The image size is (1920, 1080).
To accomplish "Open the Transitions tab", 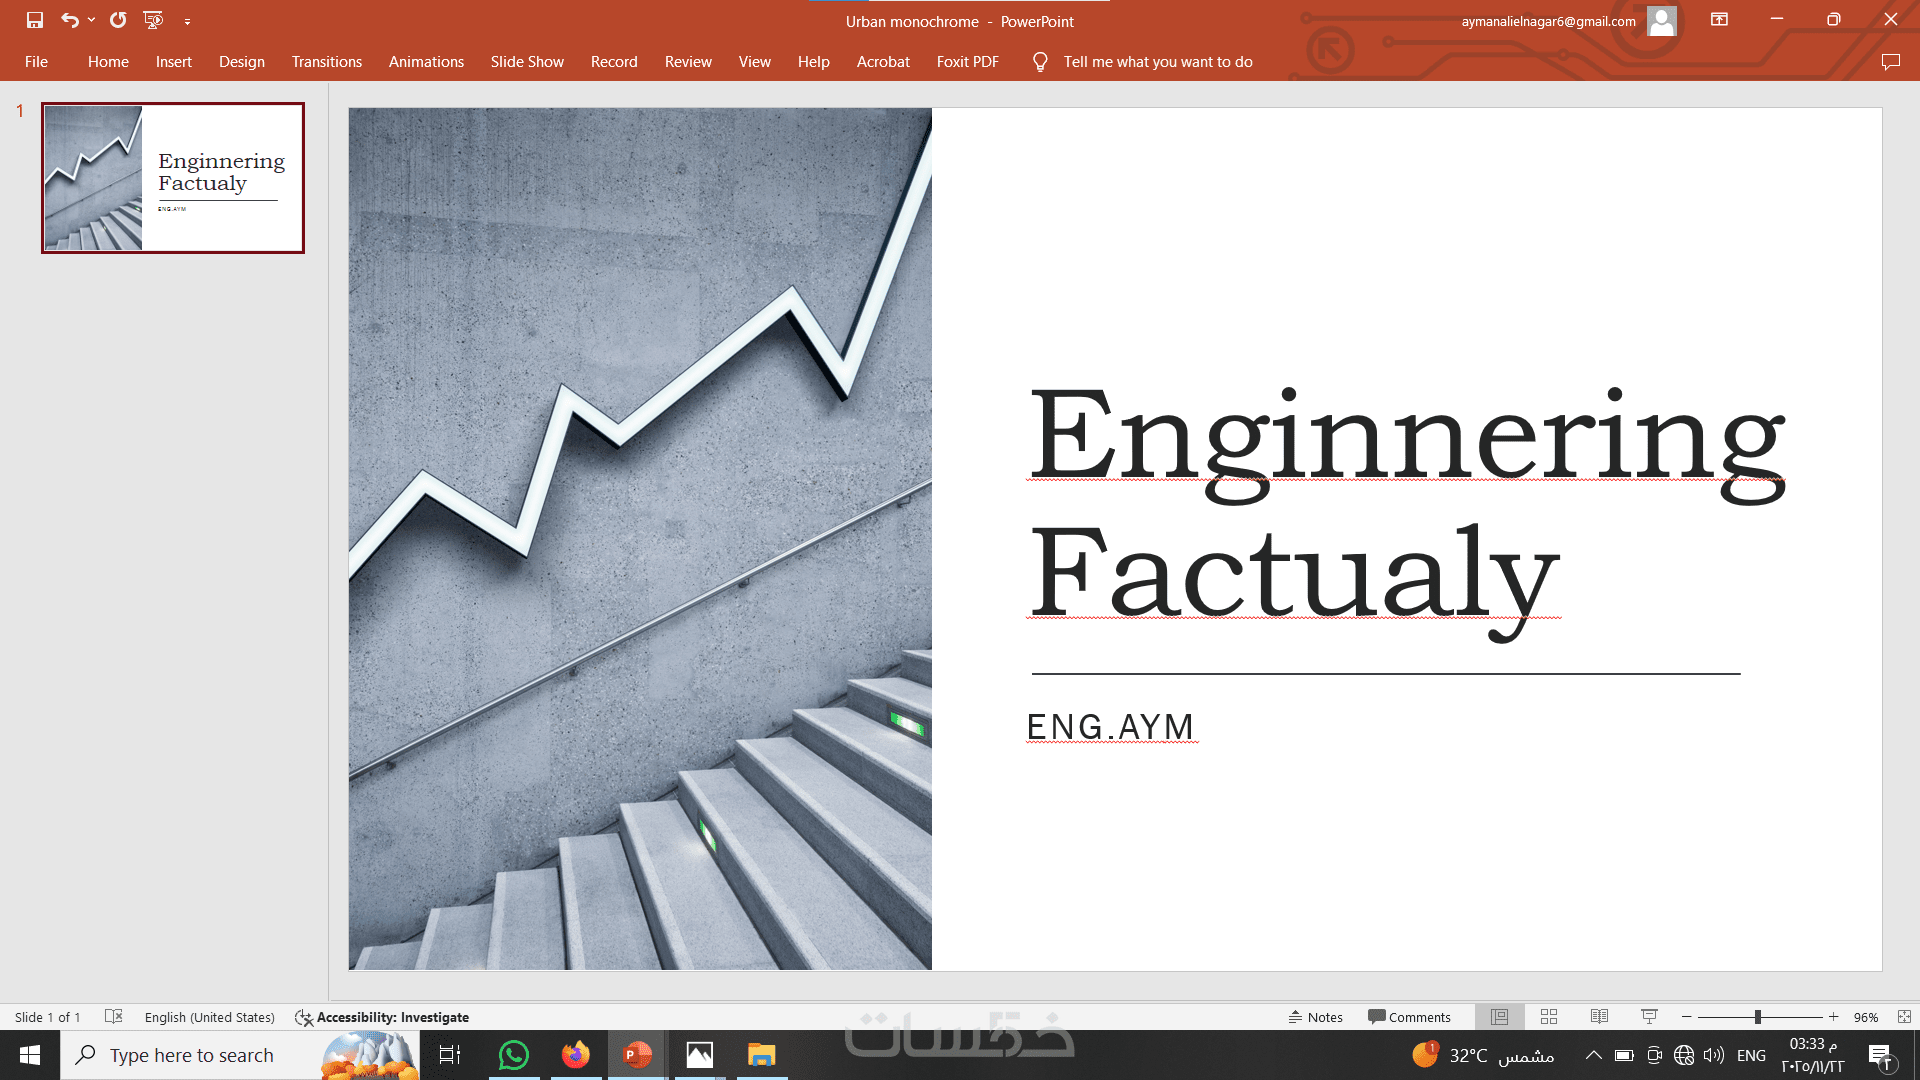I will (326, 62).
